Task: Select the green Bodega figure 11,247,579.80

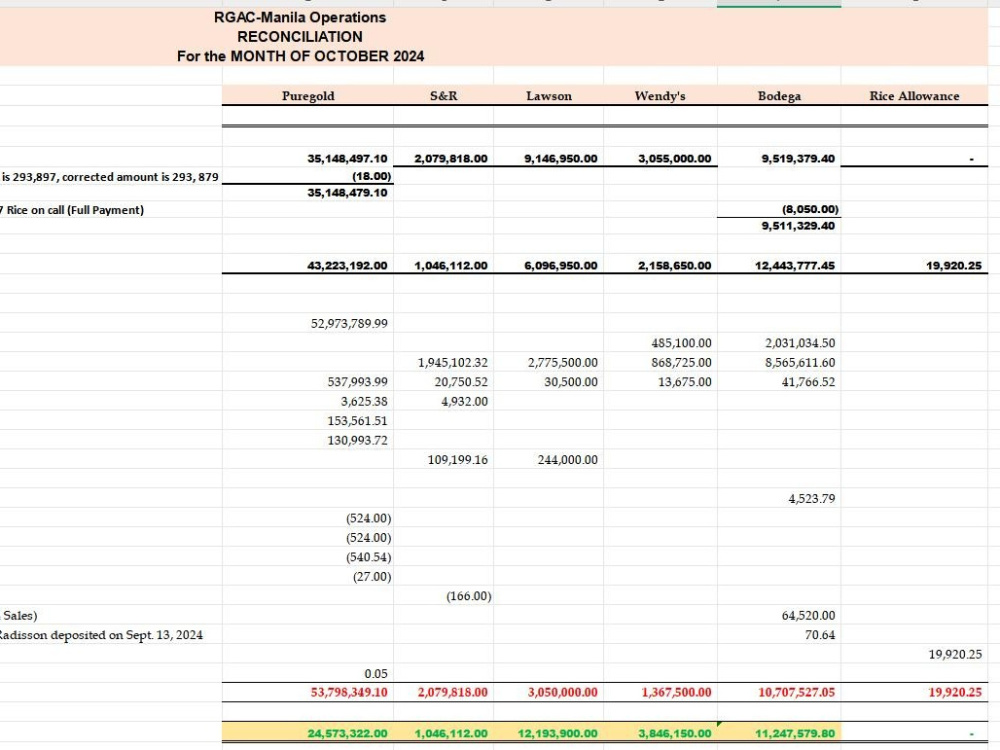Action: pyautogui.click(x=795, y=734)
